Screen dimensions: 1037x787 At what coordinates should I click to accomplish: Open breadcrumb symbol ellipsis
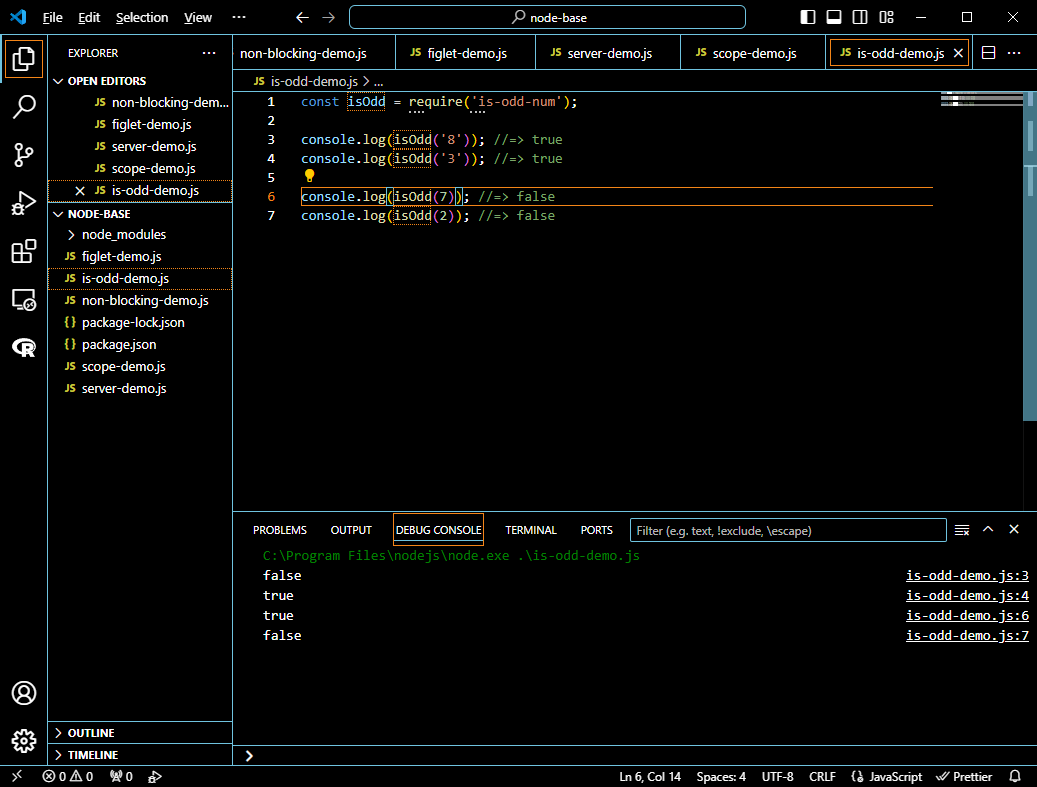(378, 81)
